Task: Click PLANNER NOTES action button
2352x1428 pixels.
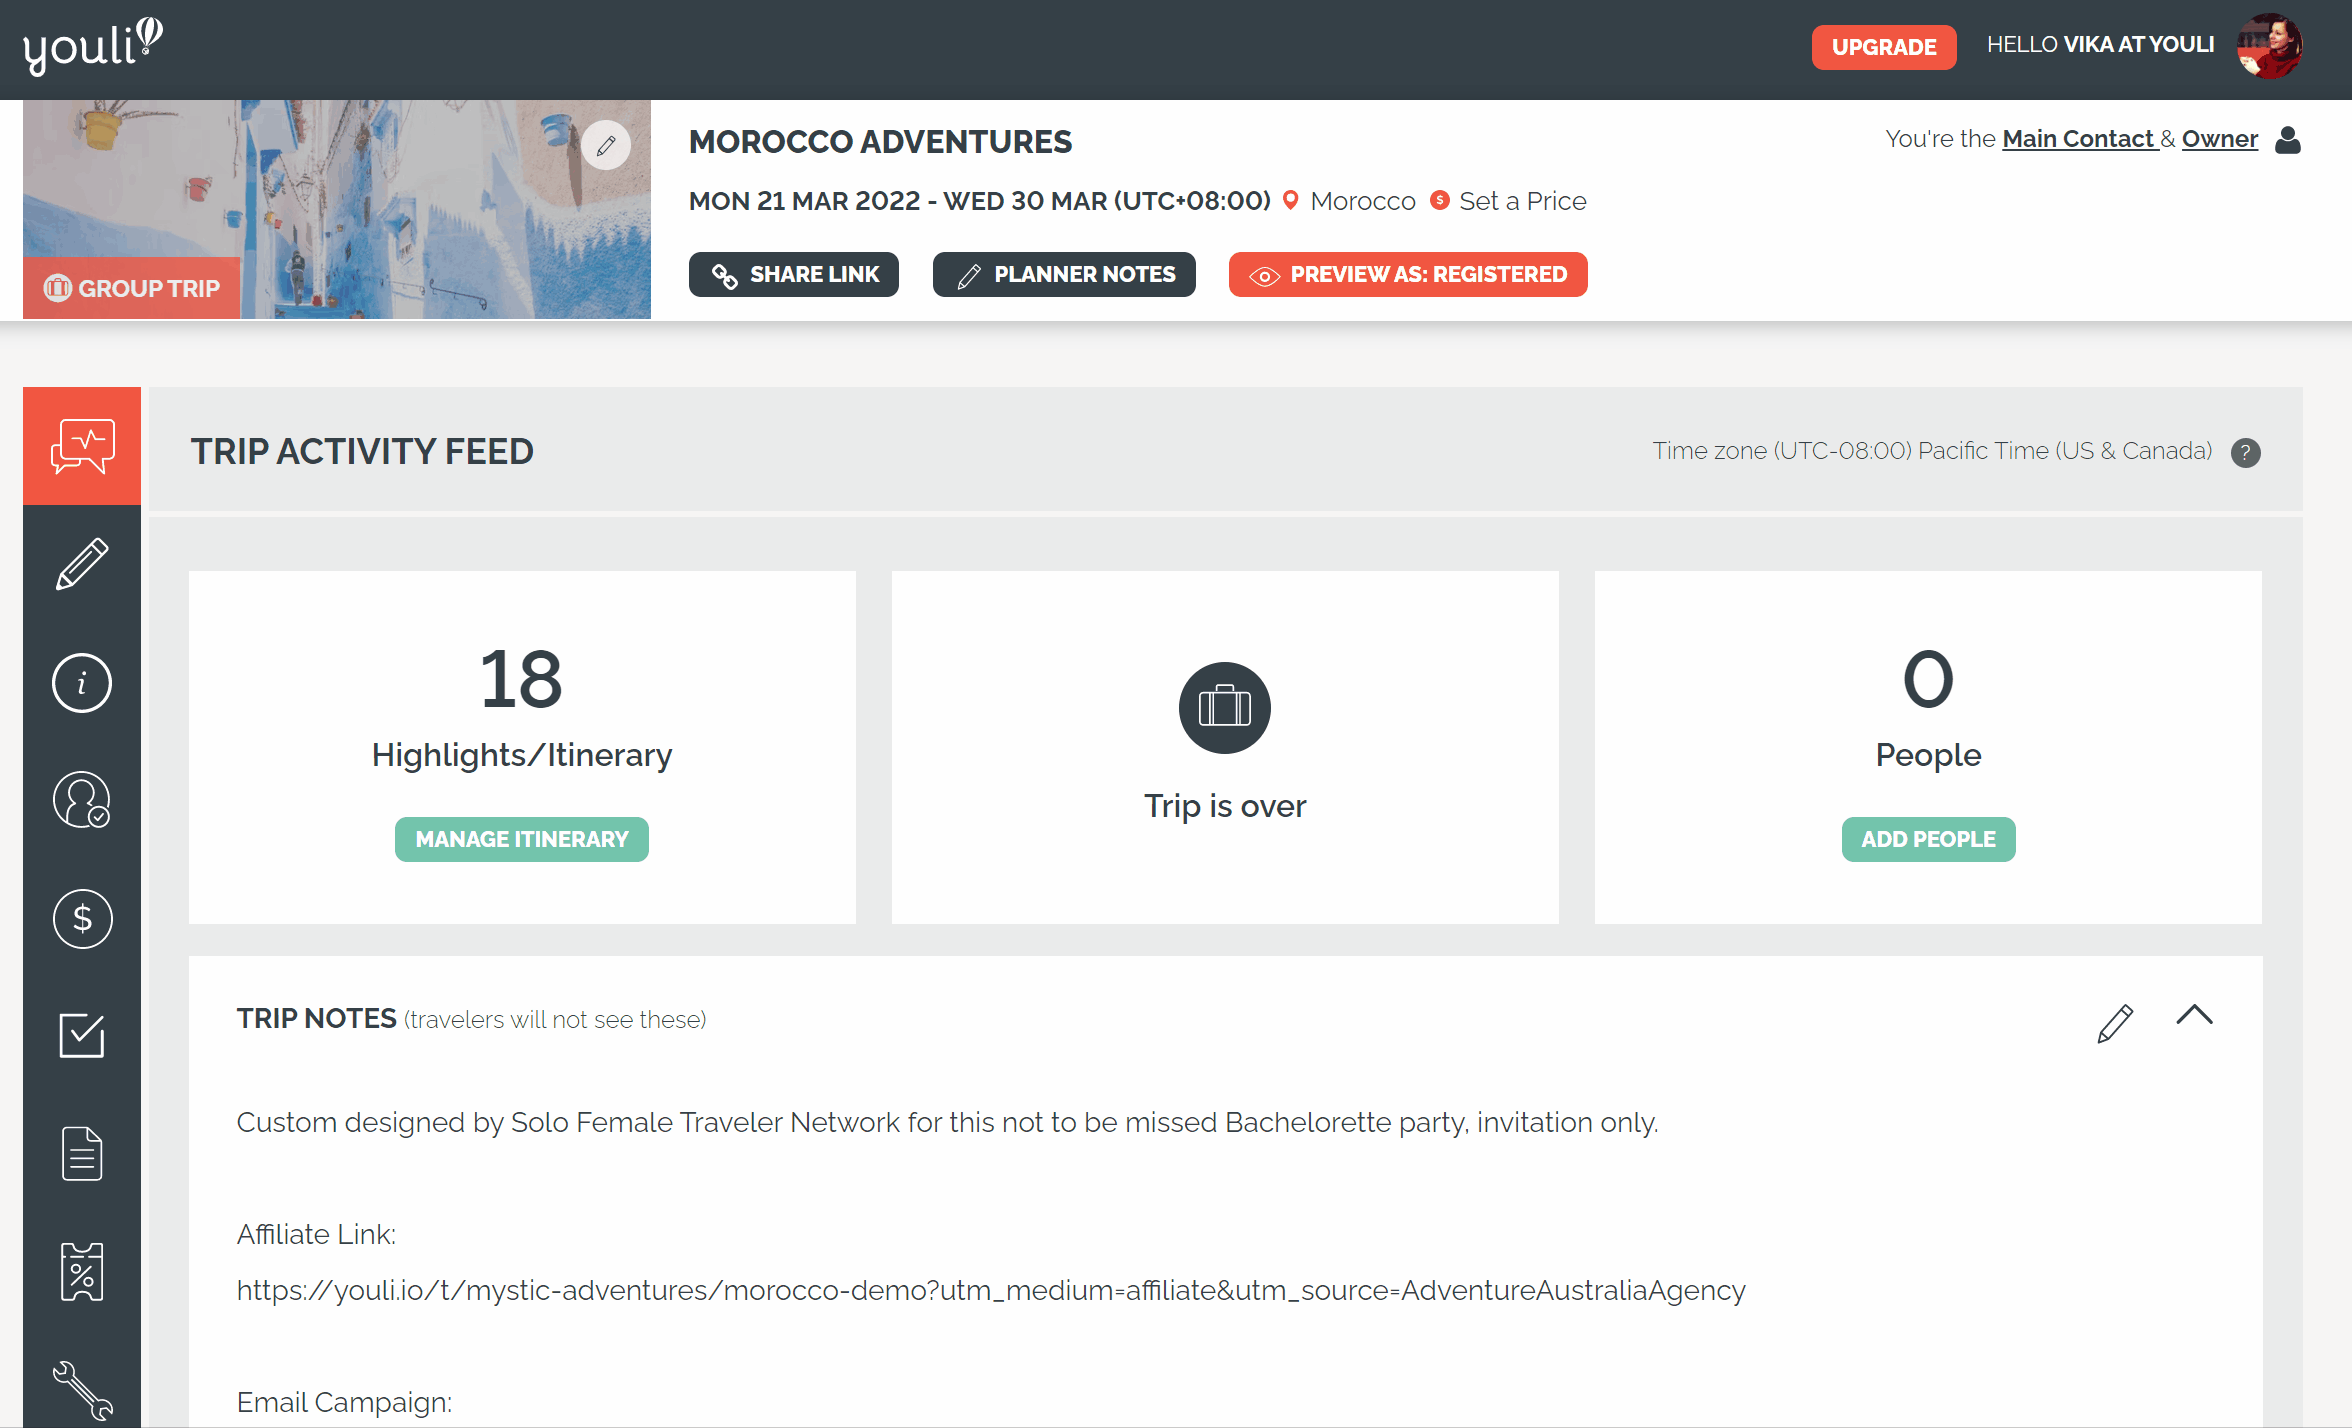Action: point(1065,274)
